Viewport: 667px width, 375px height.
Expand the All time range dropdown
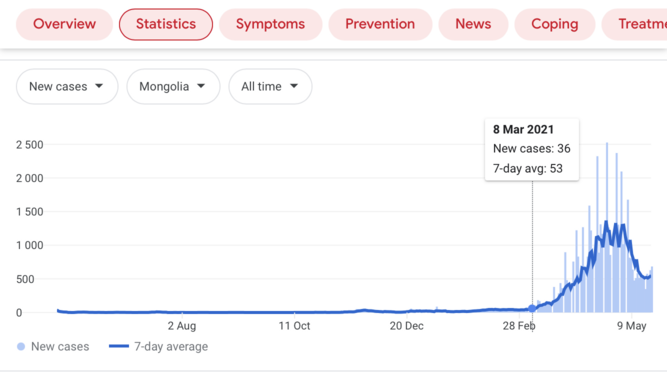pos(271,87)
